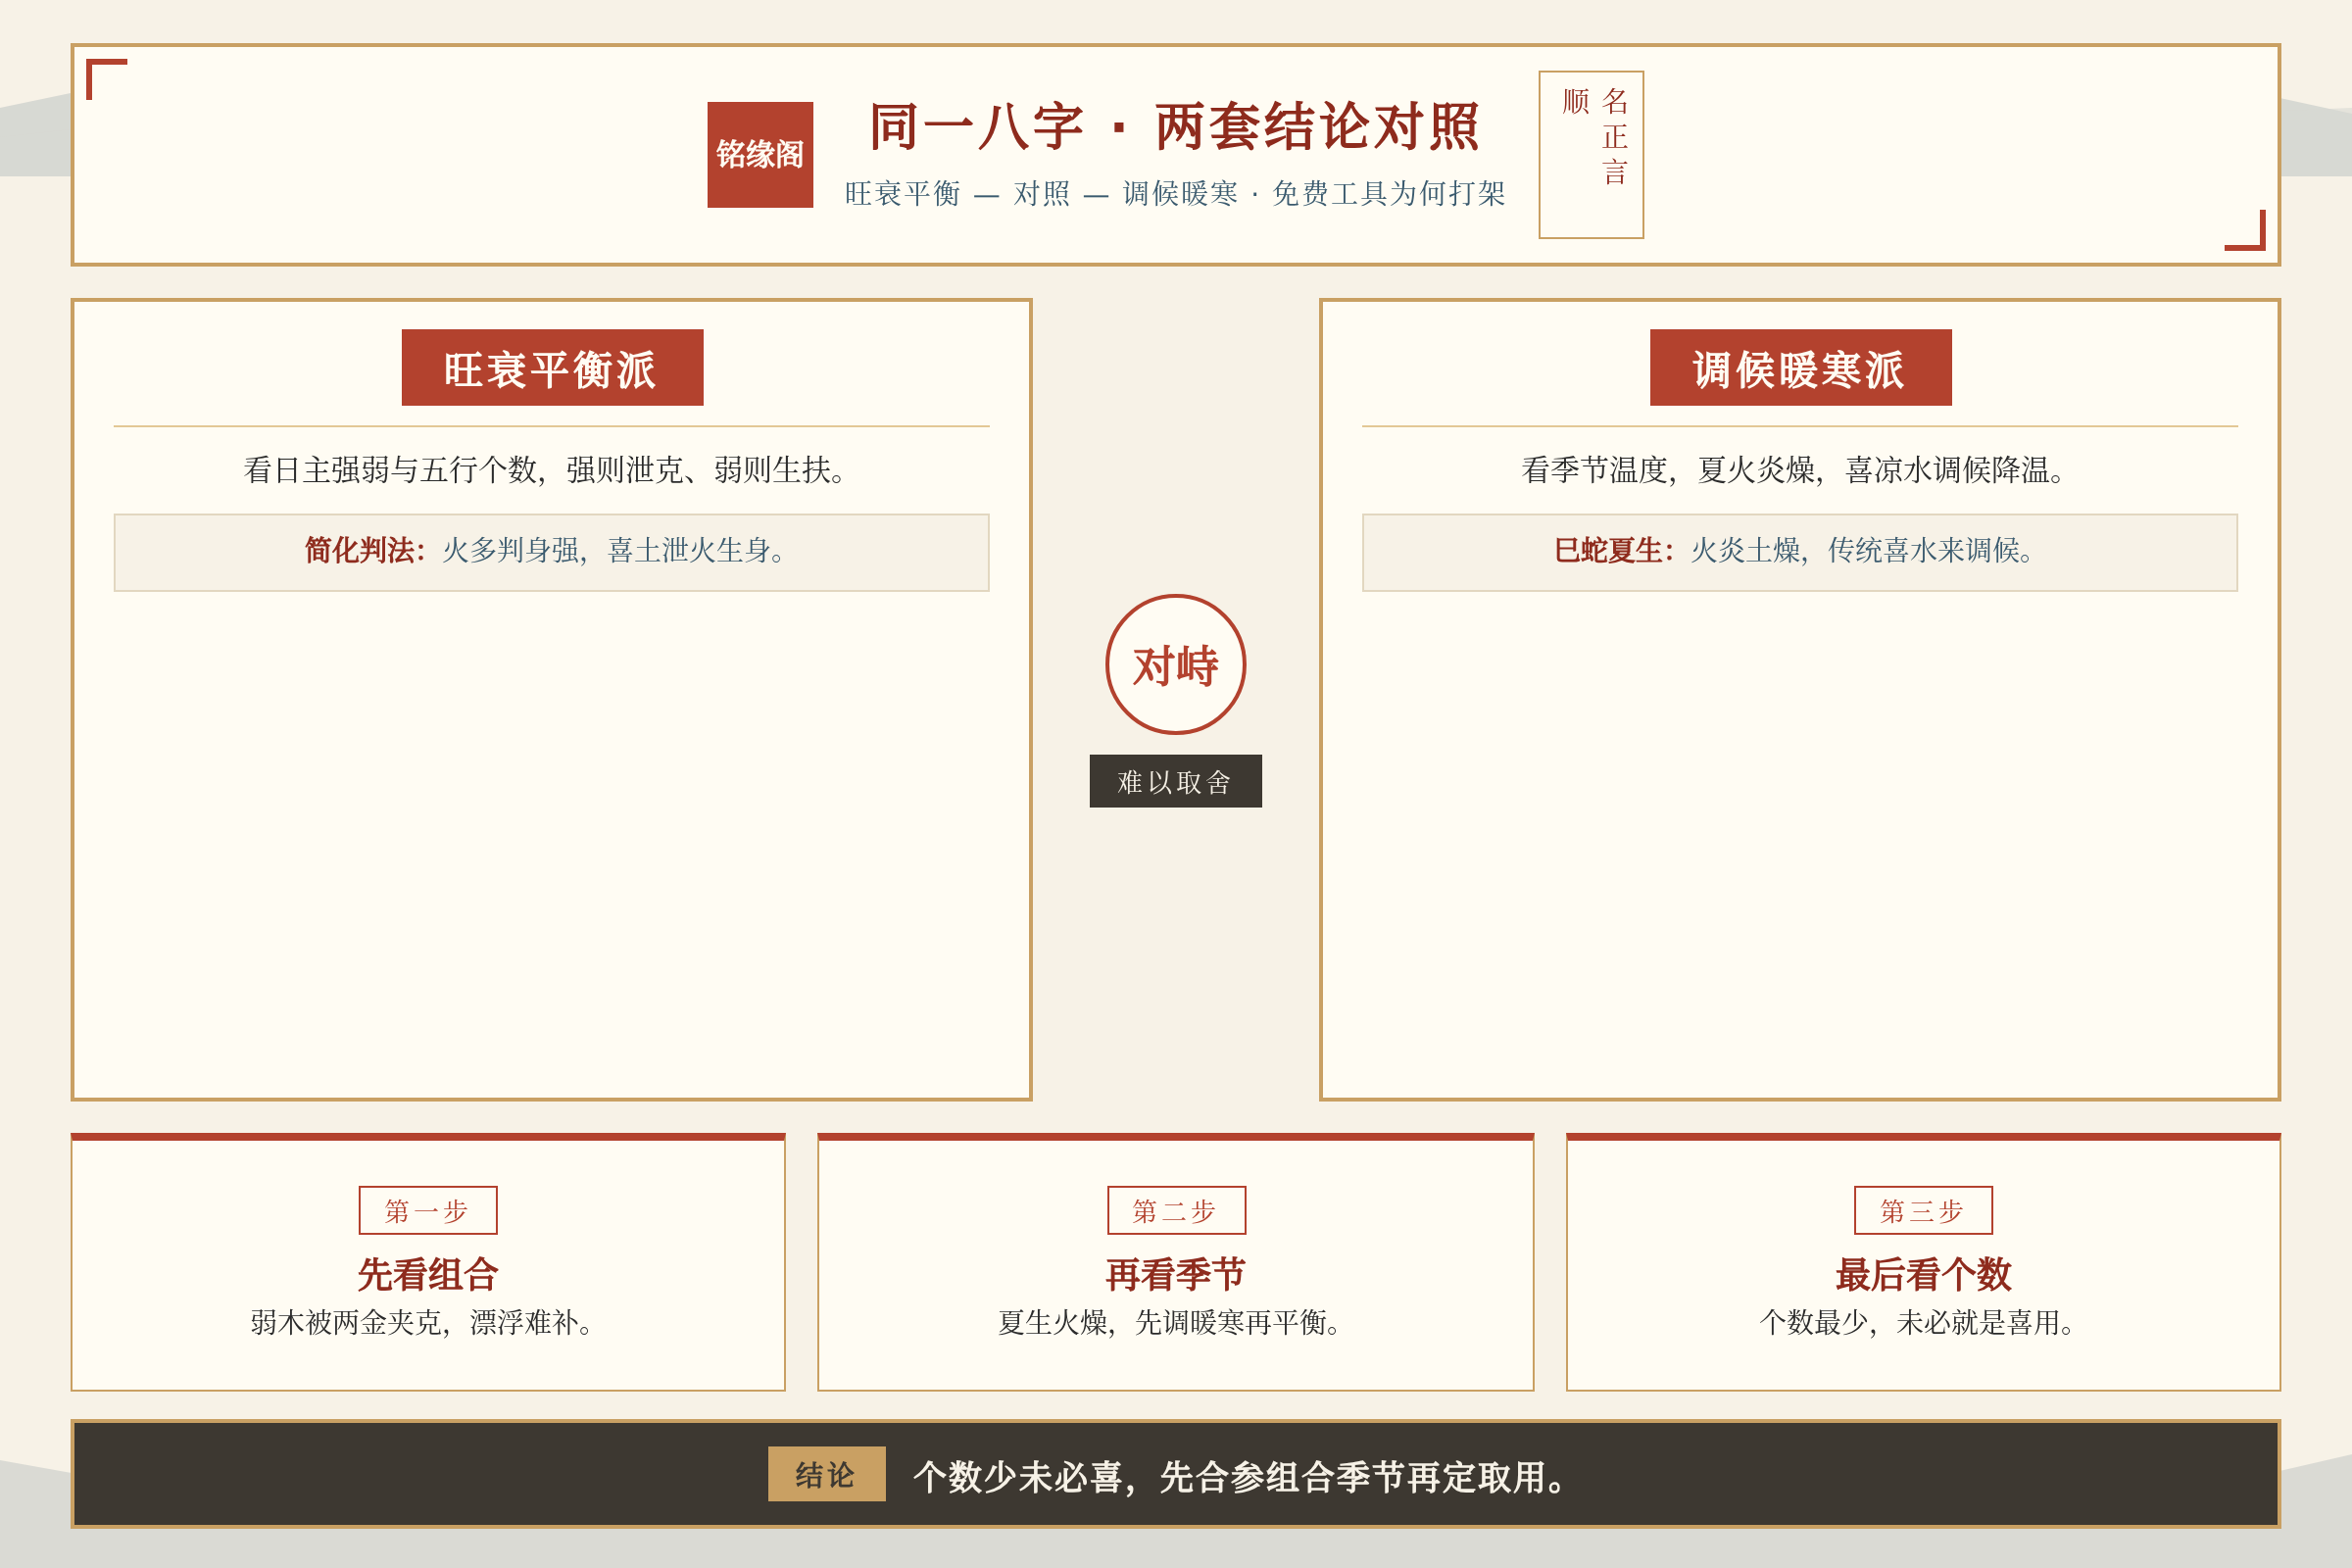Click the 简化判法 note box
The image size is (2352, 1568).
[551, 552]
